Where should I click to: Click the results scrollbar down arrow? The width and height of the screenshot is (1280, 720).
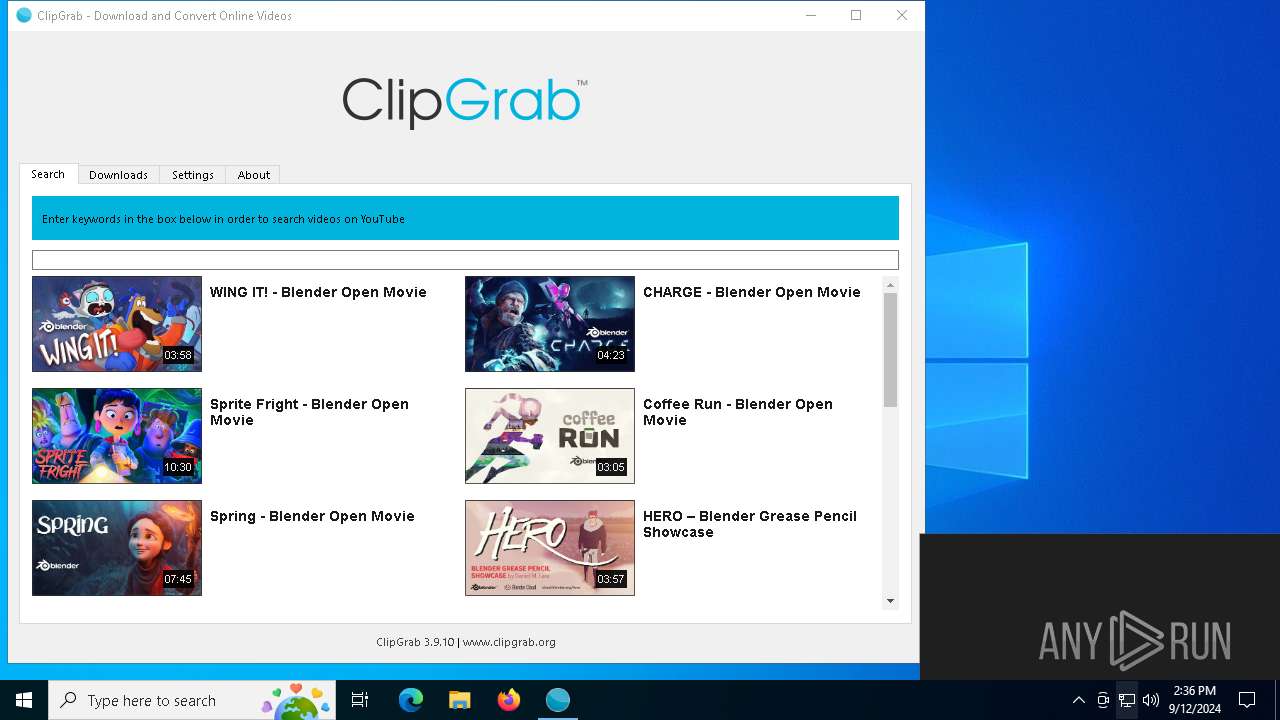click(890, 601)
